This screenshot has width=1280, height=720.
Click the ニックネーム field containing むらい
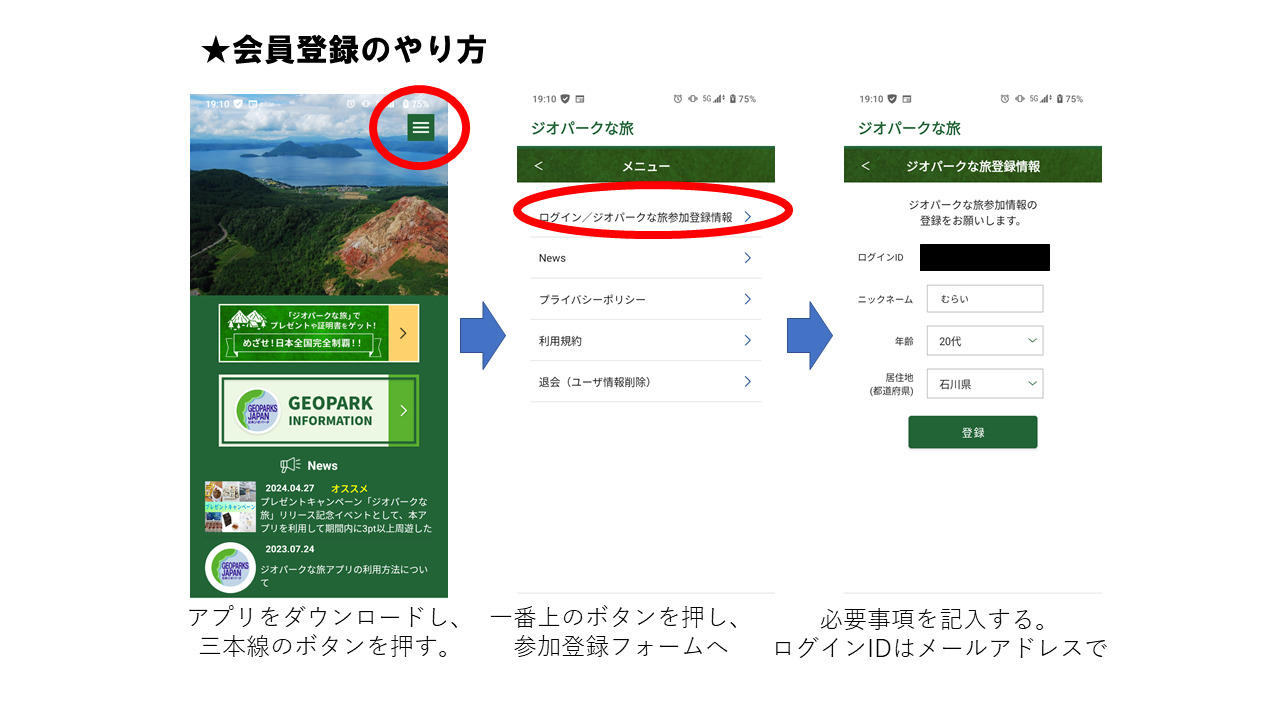coord(985,299)
